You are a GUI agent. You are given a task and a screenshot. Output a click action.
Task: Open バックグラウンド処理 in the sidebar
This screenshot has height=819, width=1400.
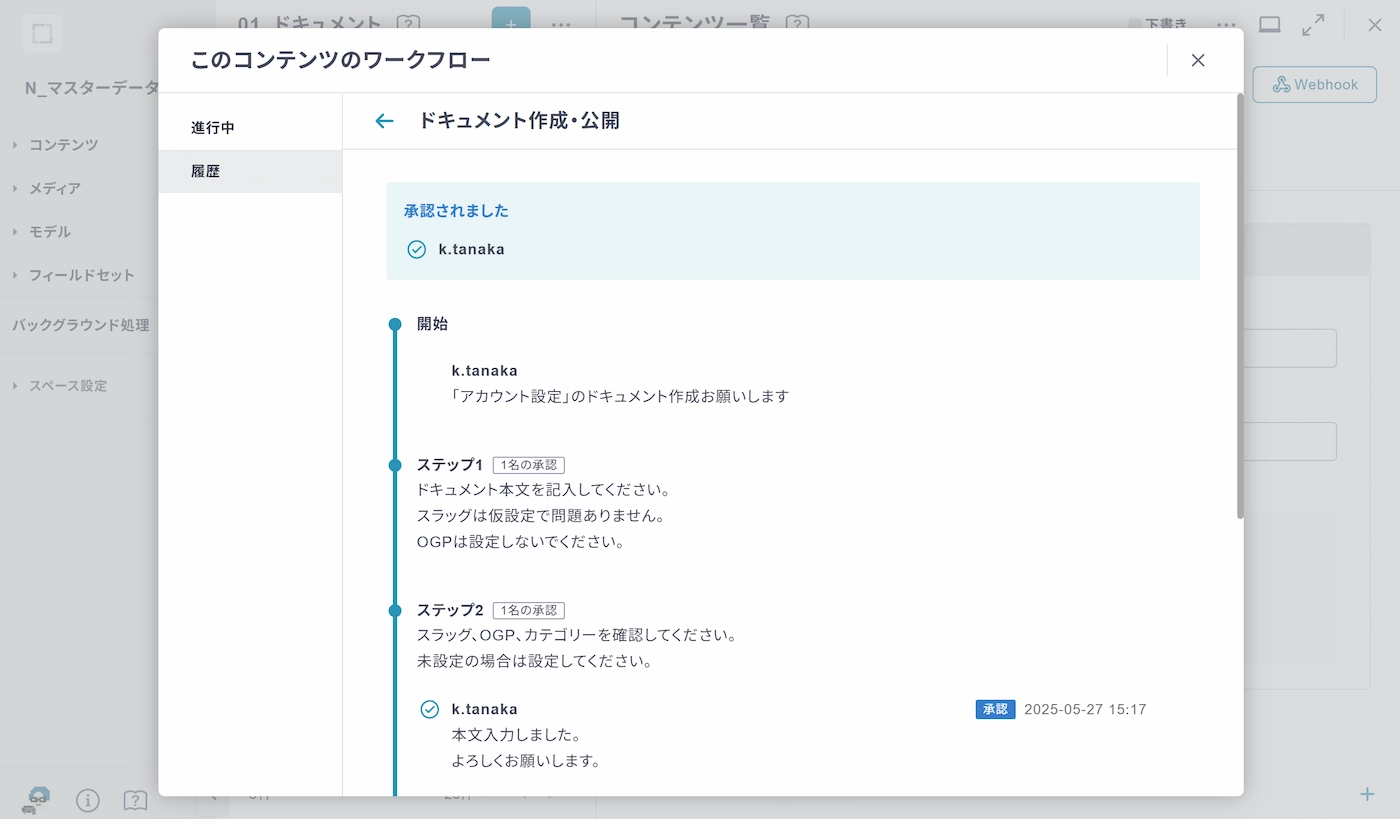pos(80,325)
